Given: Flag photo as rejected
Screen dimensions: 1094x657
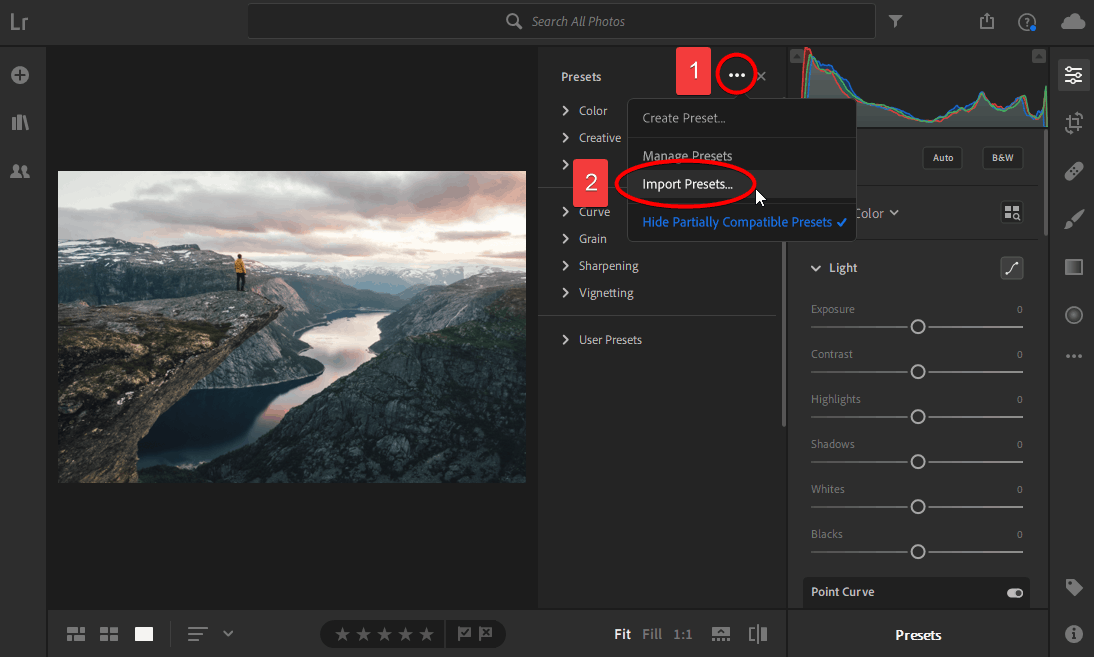Looking at the screenshot, I should pos(486,633).
